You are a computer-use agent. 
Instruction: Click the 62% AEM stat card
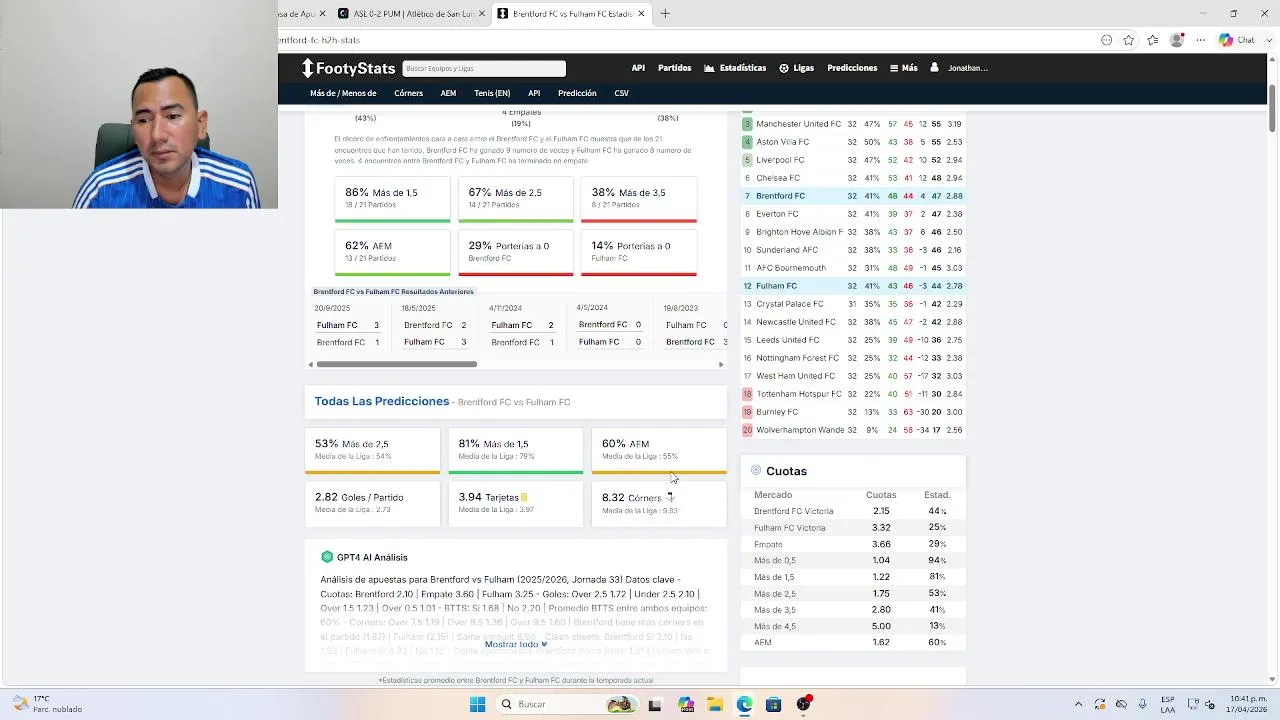(x=392, y=252)
